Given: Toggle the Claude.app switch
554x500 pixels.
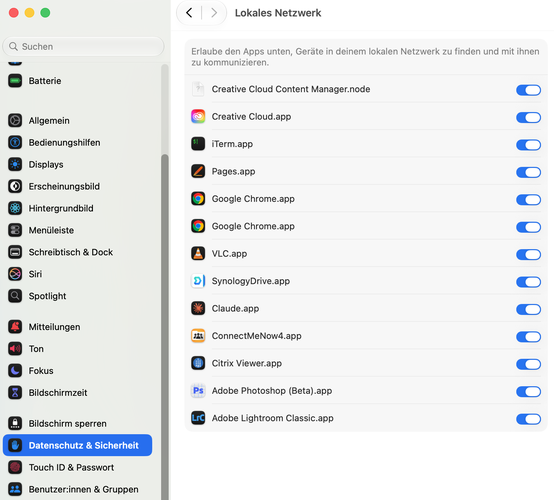Looking at the screenshot, I should click(x=528, y=310).
